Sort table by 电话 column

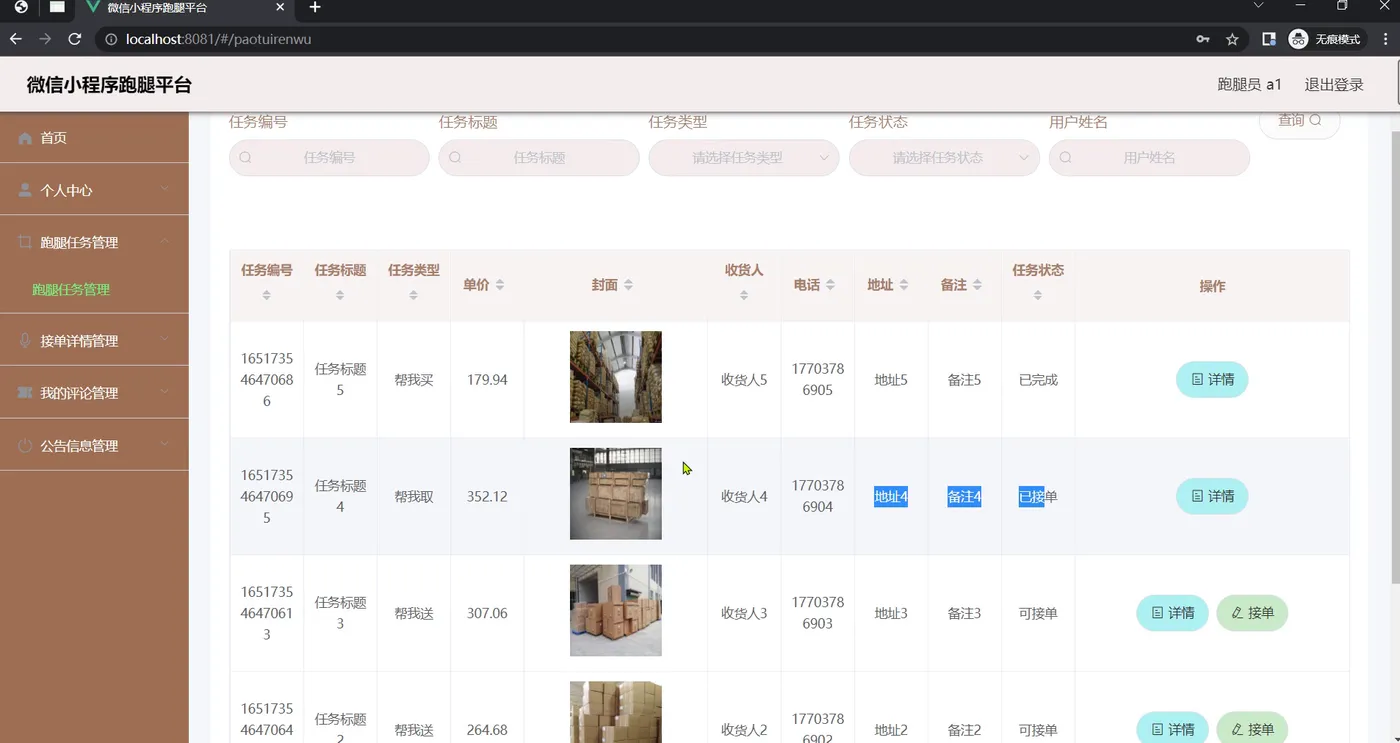click(830, 285)
